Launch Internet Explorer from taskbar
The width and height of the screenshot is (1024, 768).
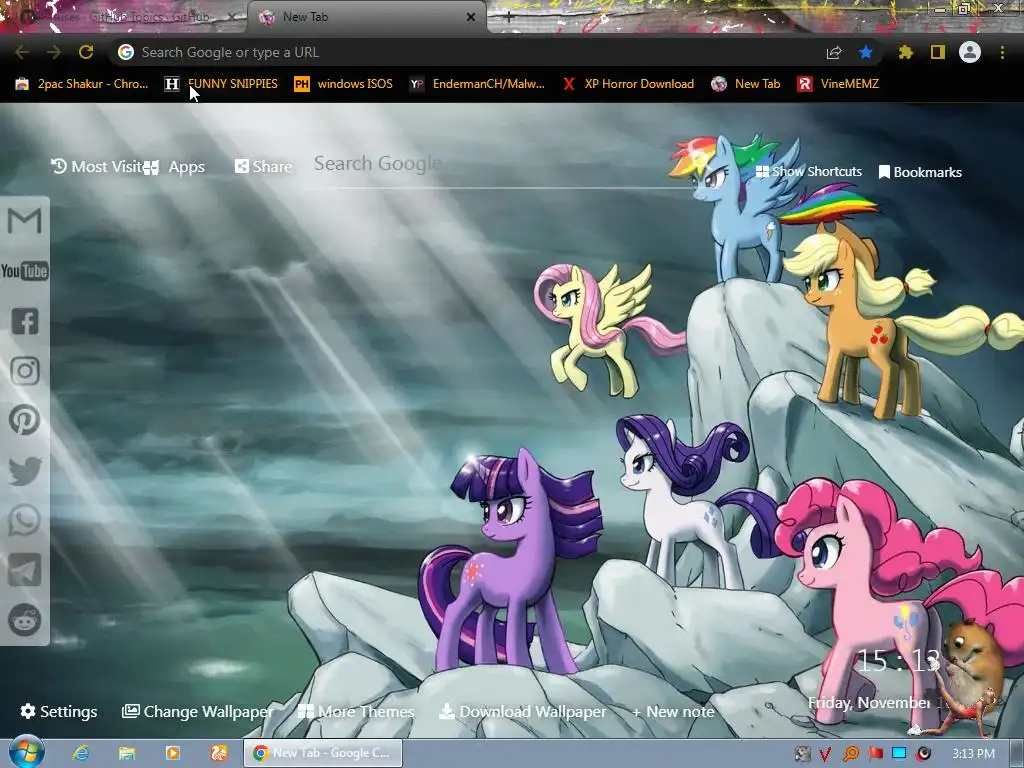coord(81,753)
